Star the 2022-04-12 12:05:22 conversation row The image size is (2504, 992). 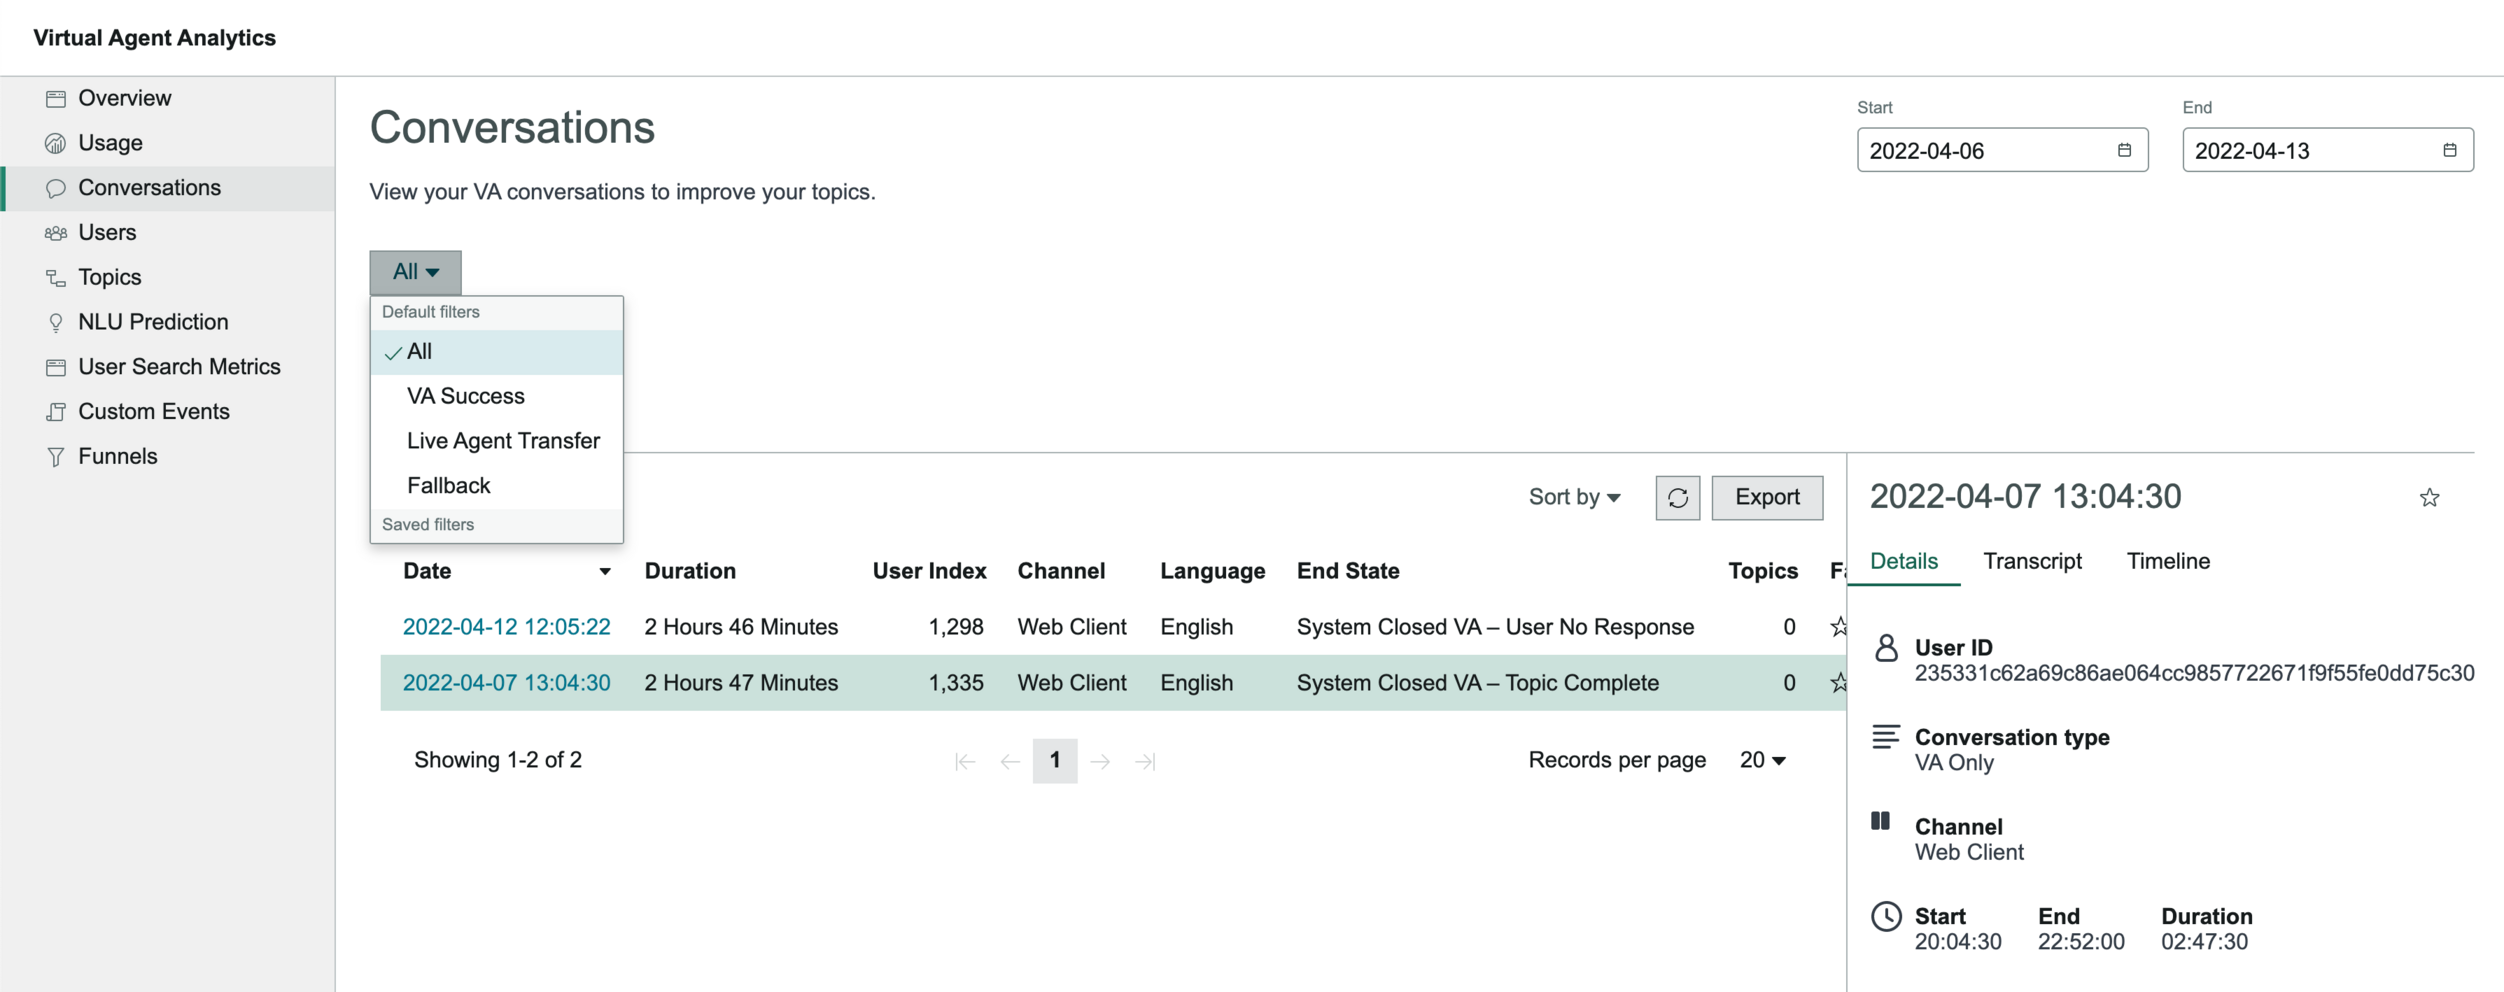1837,627
